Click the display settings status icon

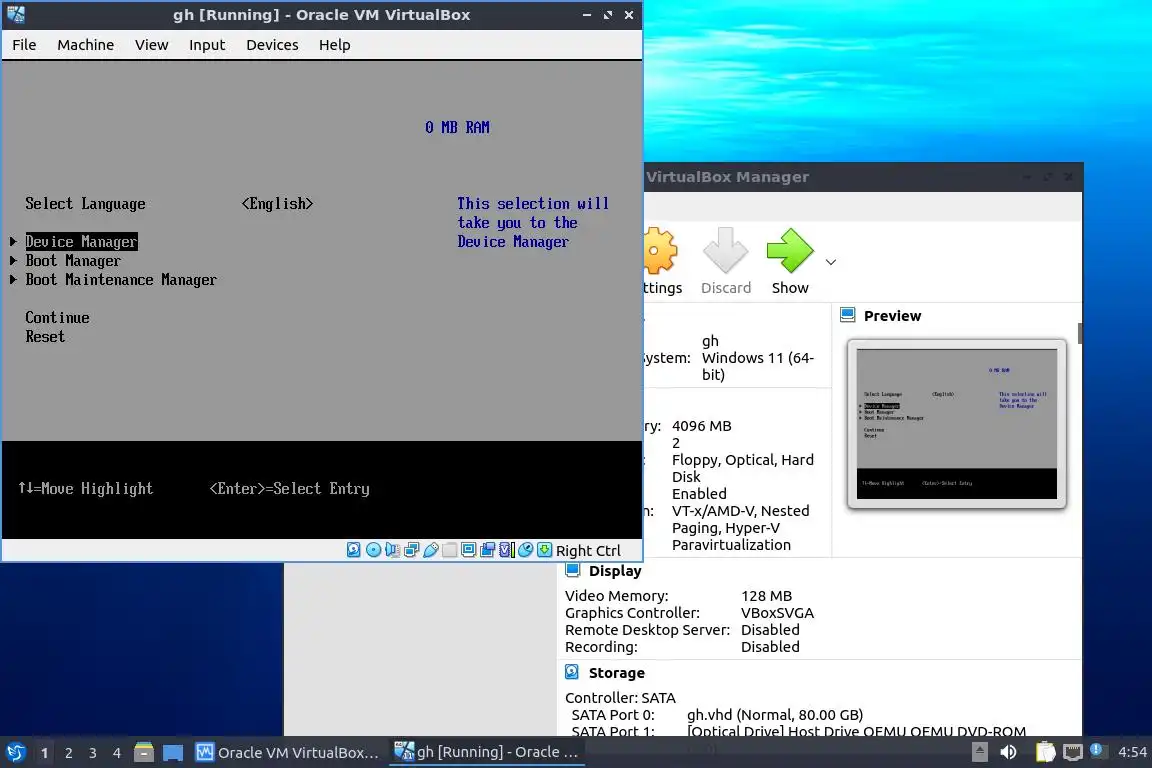(468, 550)
